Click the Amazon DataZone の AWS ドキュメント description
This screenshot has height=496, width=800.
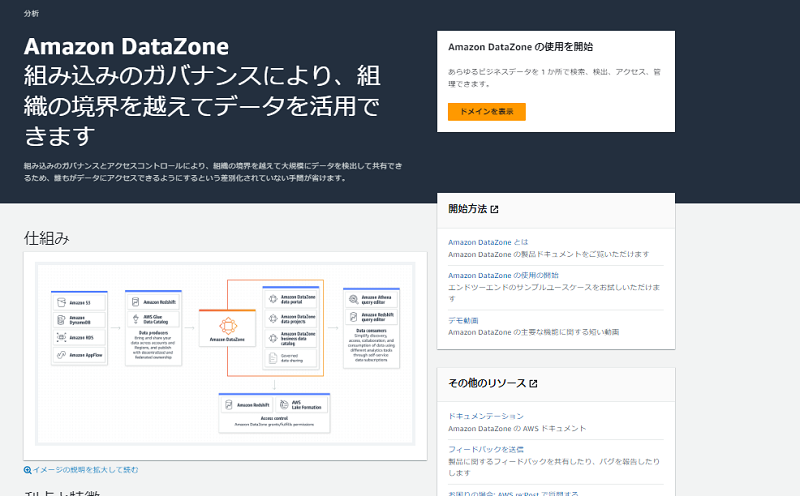coord(517,429)
